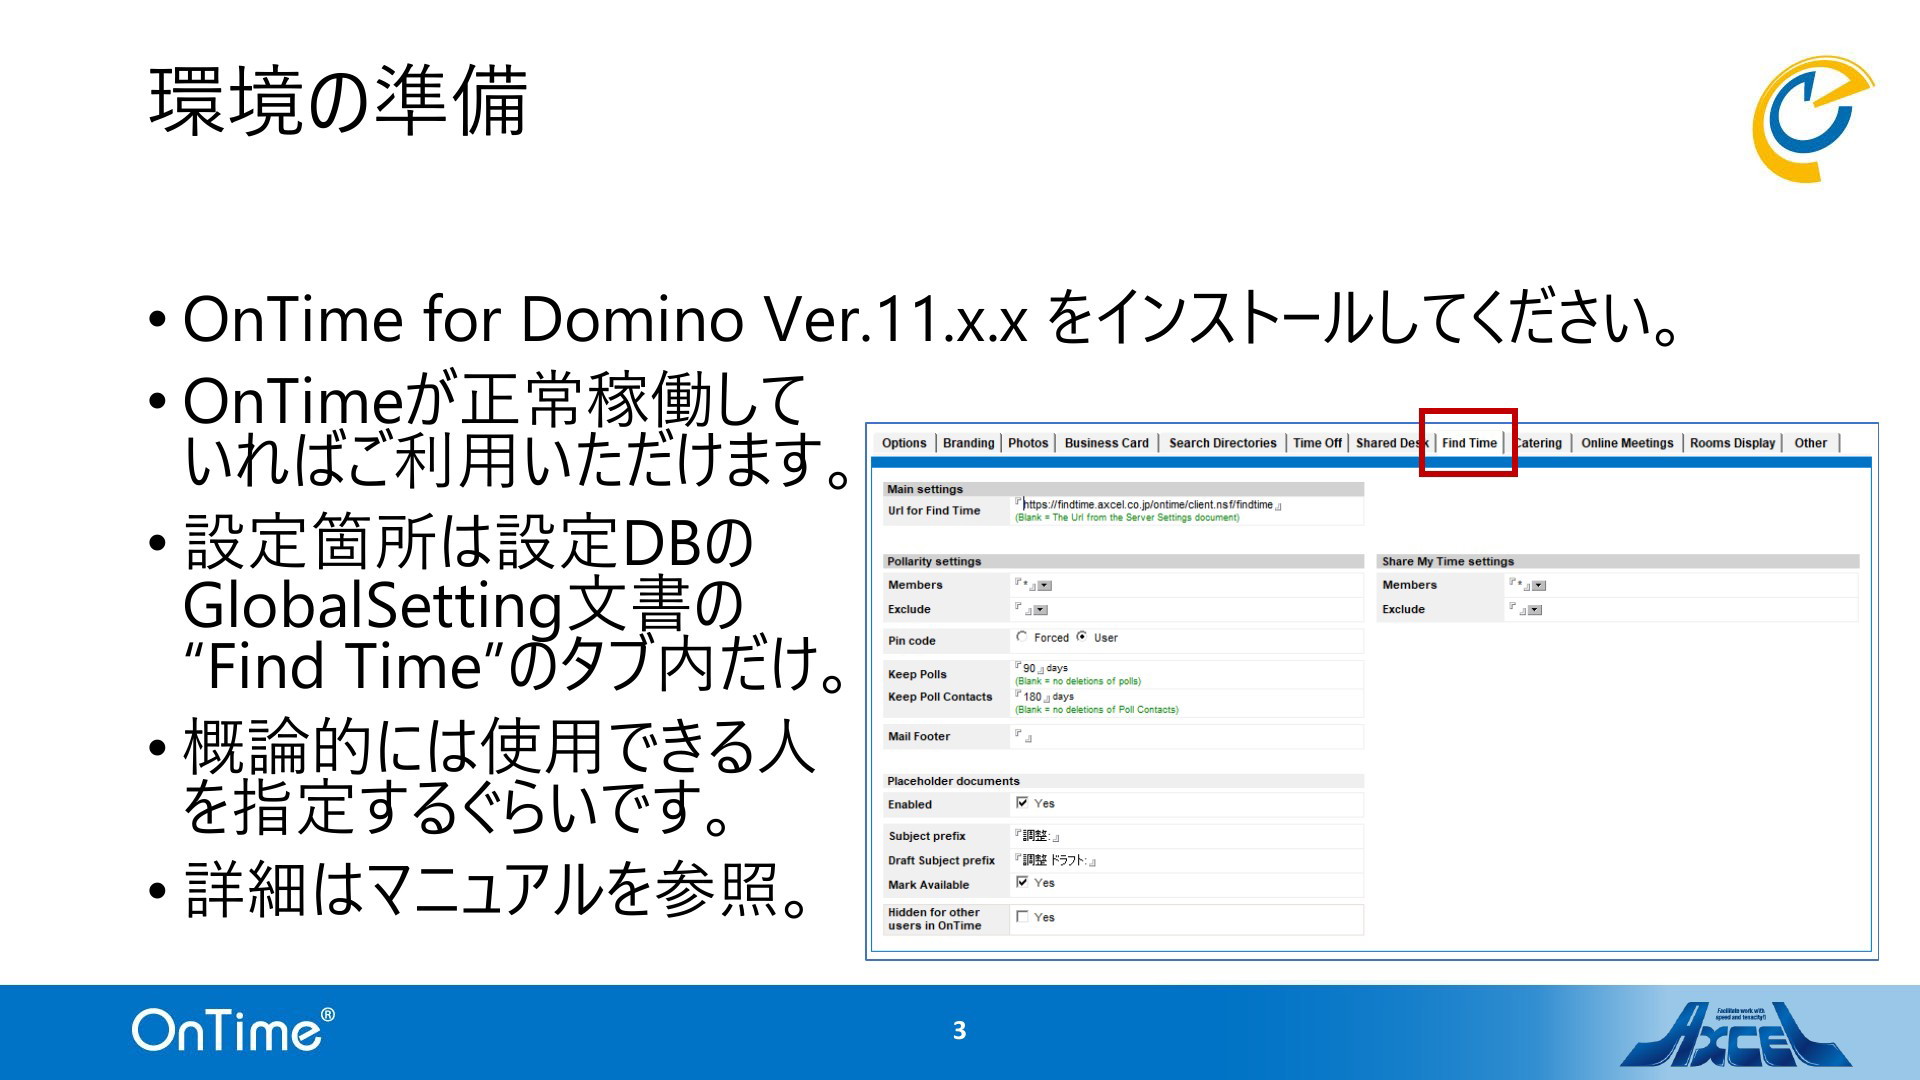The height and width of the screenshot is (1080, 1920).
Task: Click the Mail Footer input field
Action: pyautogui.click(x=1024, y=737)
